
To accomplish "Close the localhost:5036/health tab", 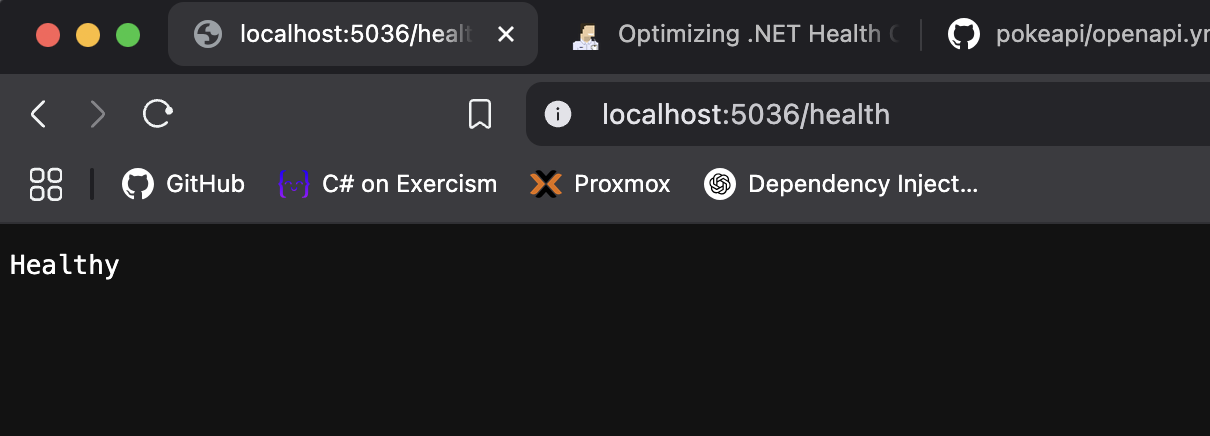I will click(x=506, y=35).
